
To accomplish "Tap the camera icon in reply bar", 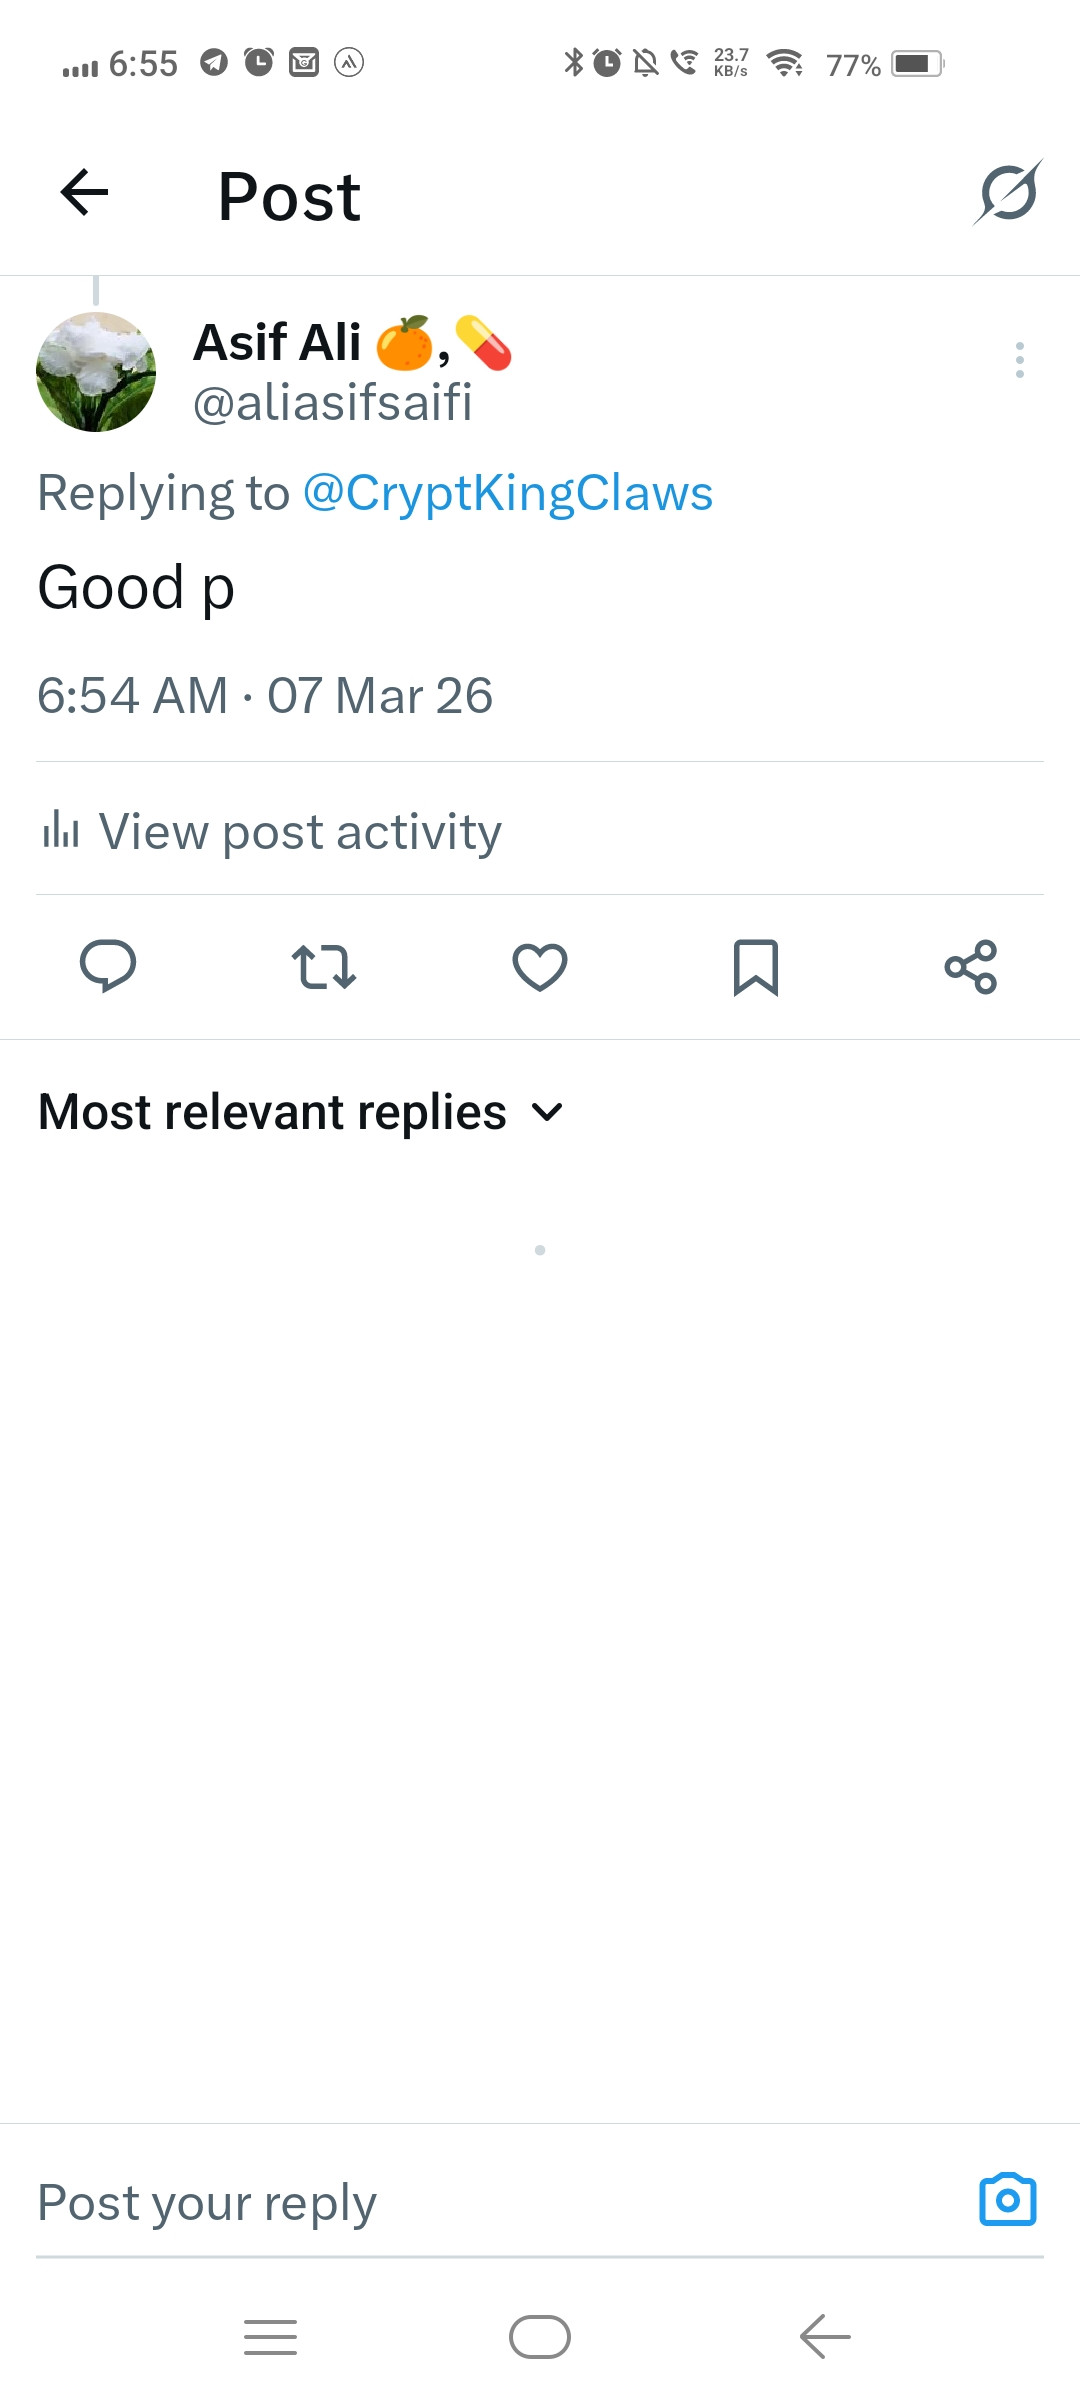I will click(x=1008, y=2200).
